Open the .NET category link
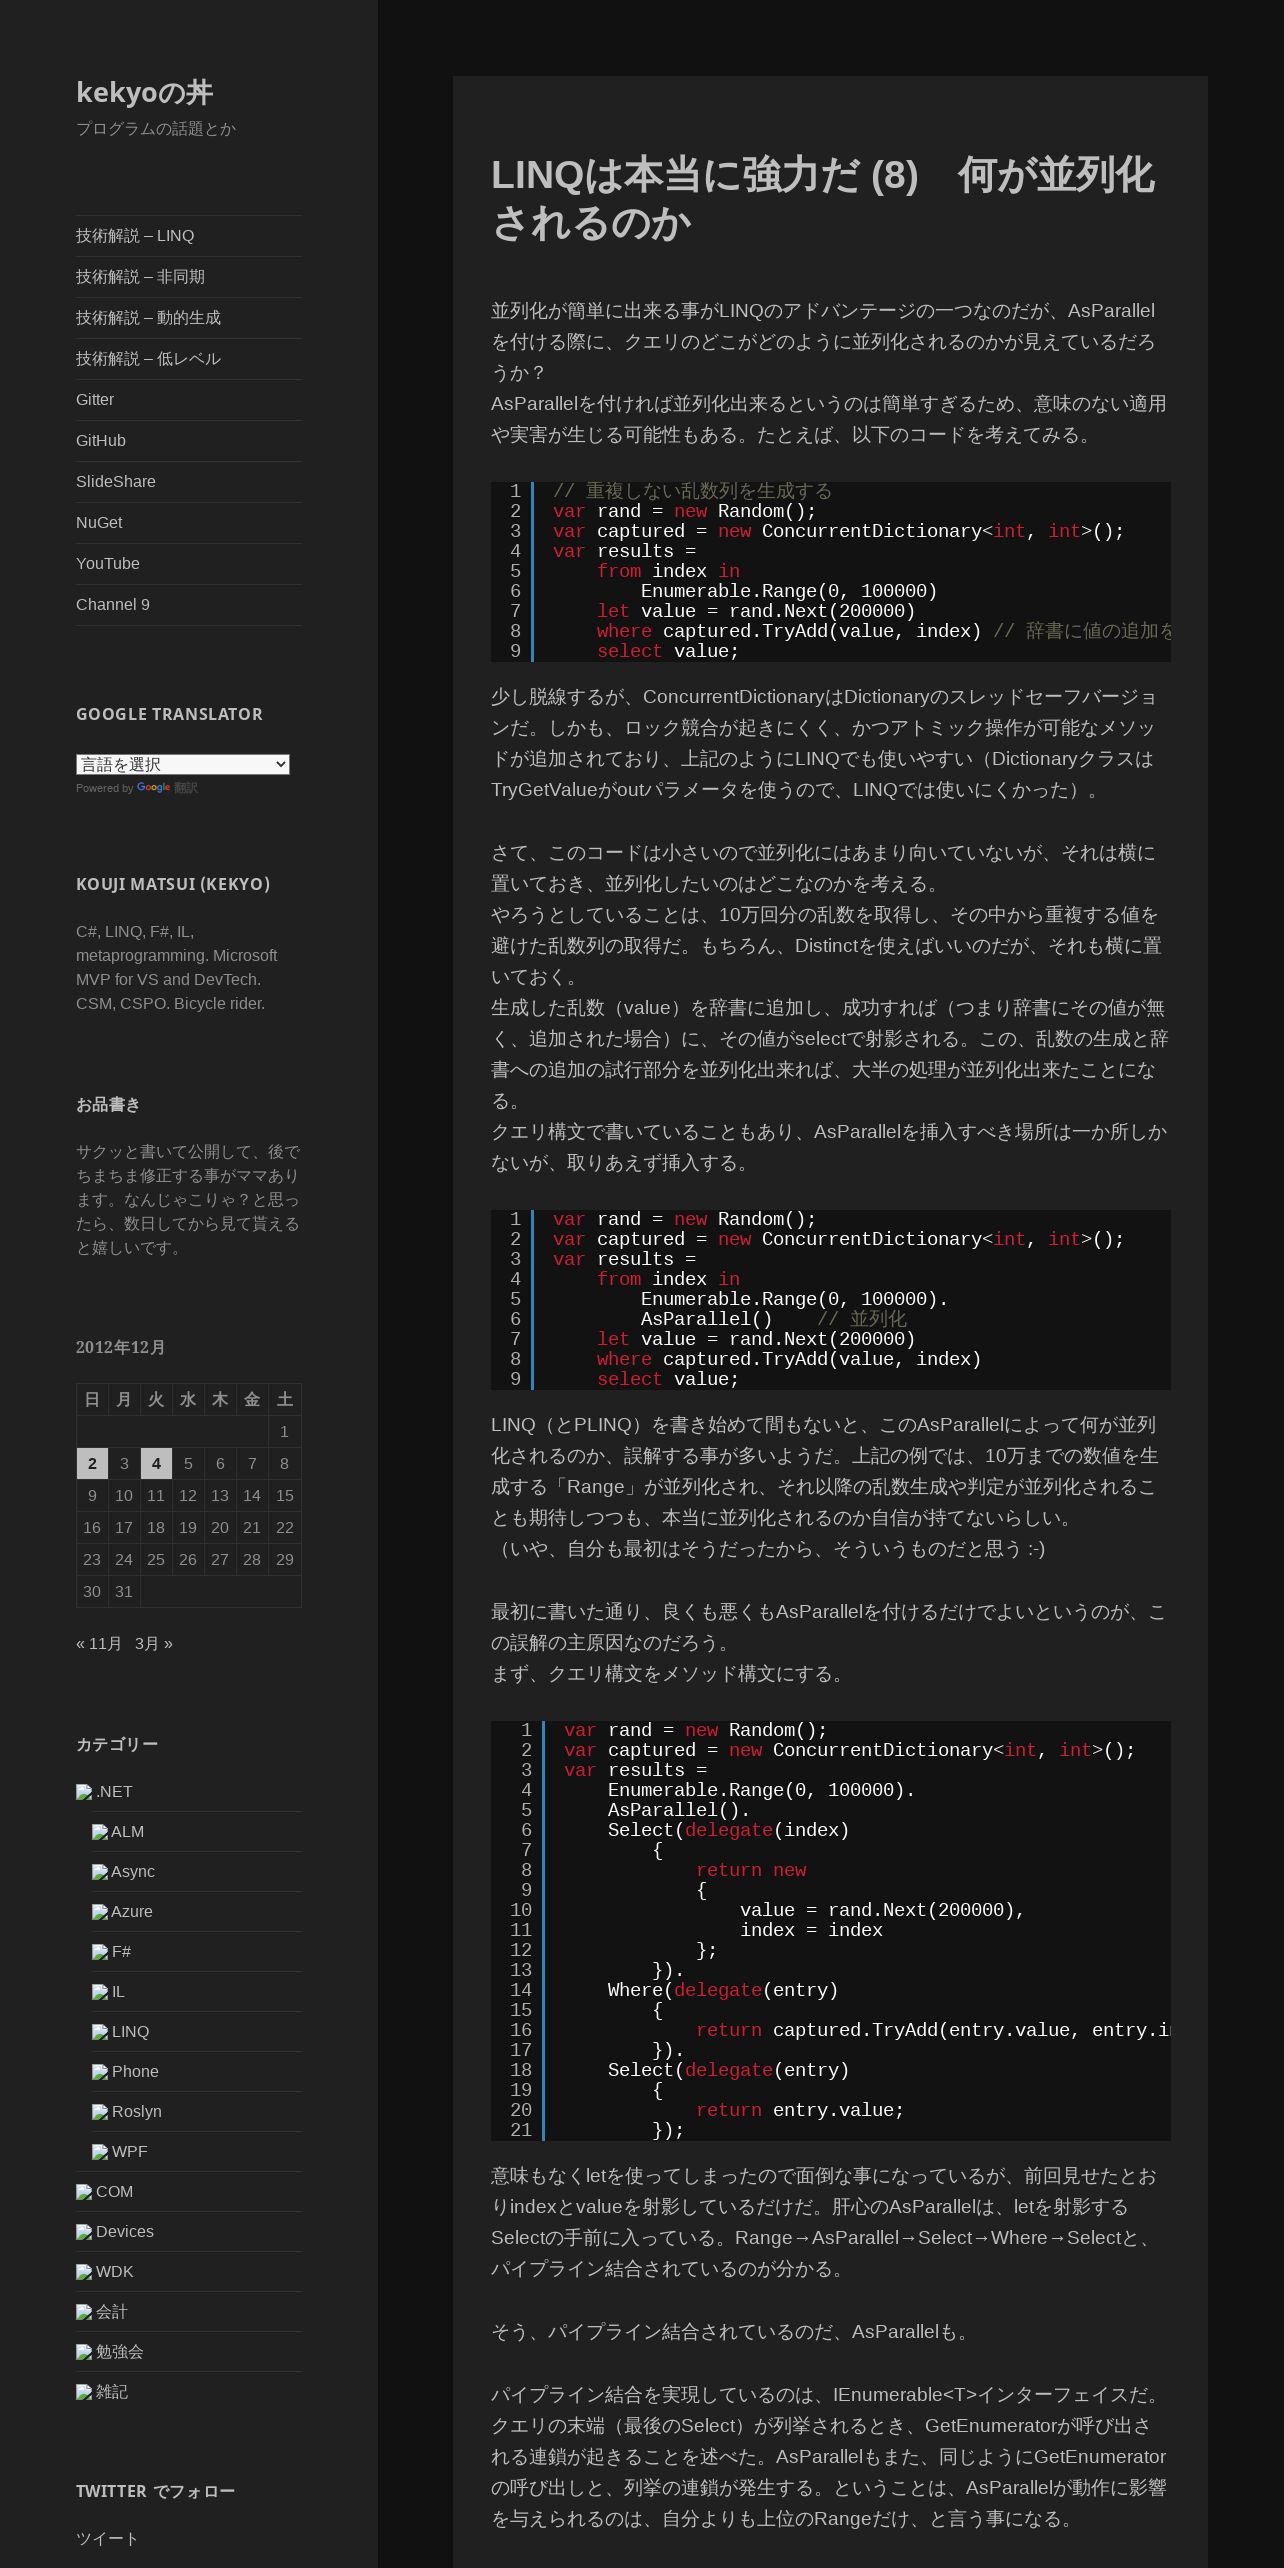Image resolution: width=1284 pixels, height=2568 pixels. point(114,1792)
